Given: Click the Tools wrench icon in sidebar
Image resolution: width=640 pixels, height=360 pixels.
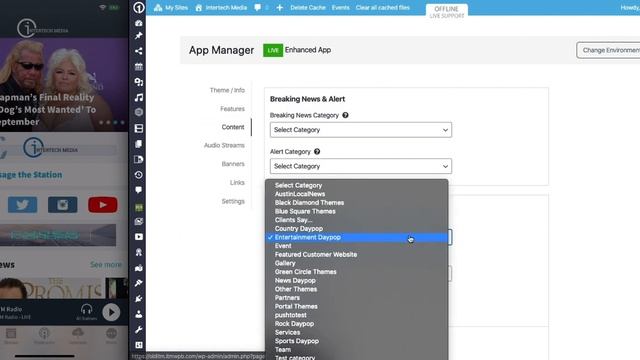Looking at the screenshot, I should pyautogui.click(x=139, y=330).
